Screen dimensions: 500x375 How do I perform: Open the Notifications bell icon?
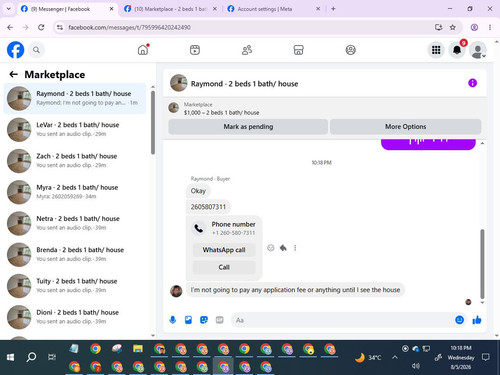pyautogui.click(x=457, y=50)
